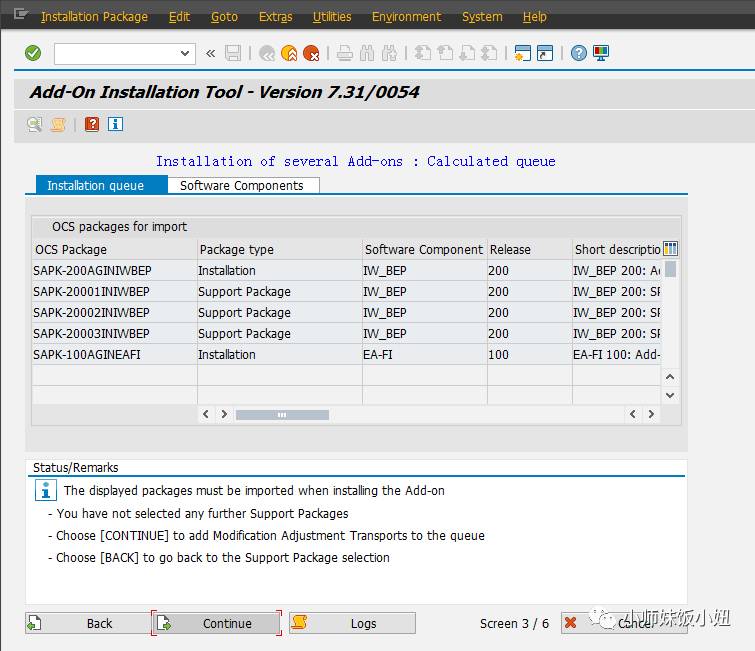
Task: Select the SAPK-100AGINEAFI package cell
Action: pyautogui.click(x=115, y=354)
